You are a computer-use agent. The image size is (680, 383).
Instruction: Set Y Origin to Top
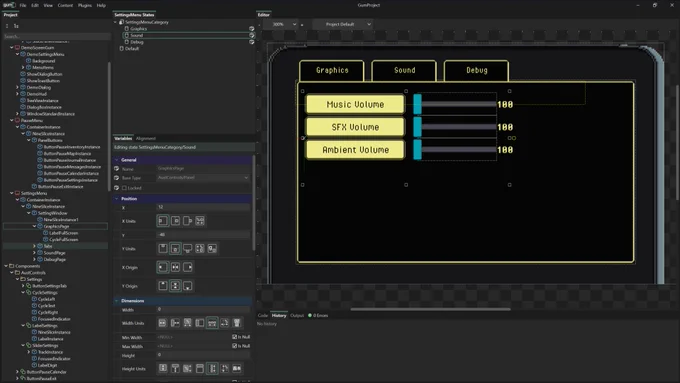(x=163, y=286)
